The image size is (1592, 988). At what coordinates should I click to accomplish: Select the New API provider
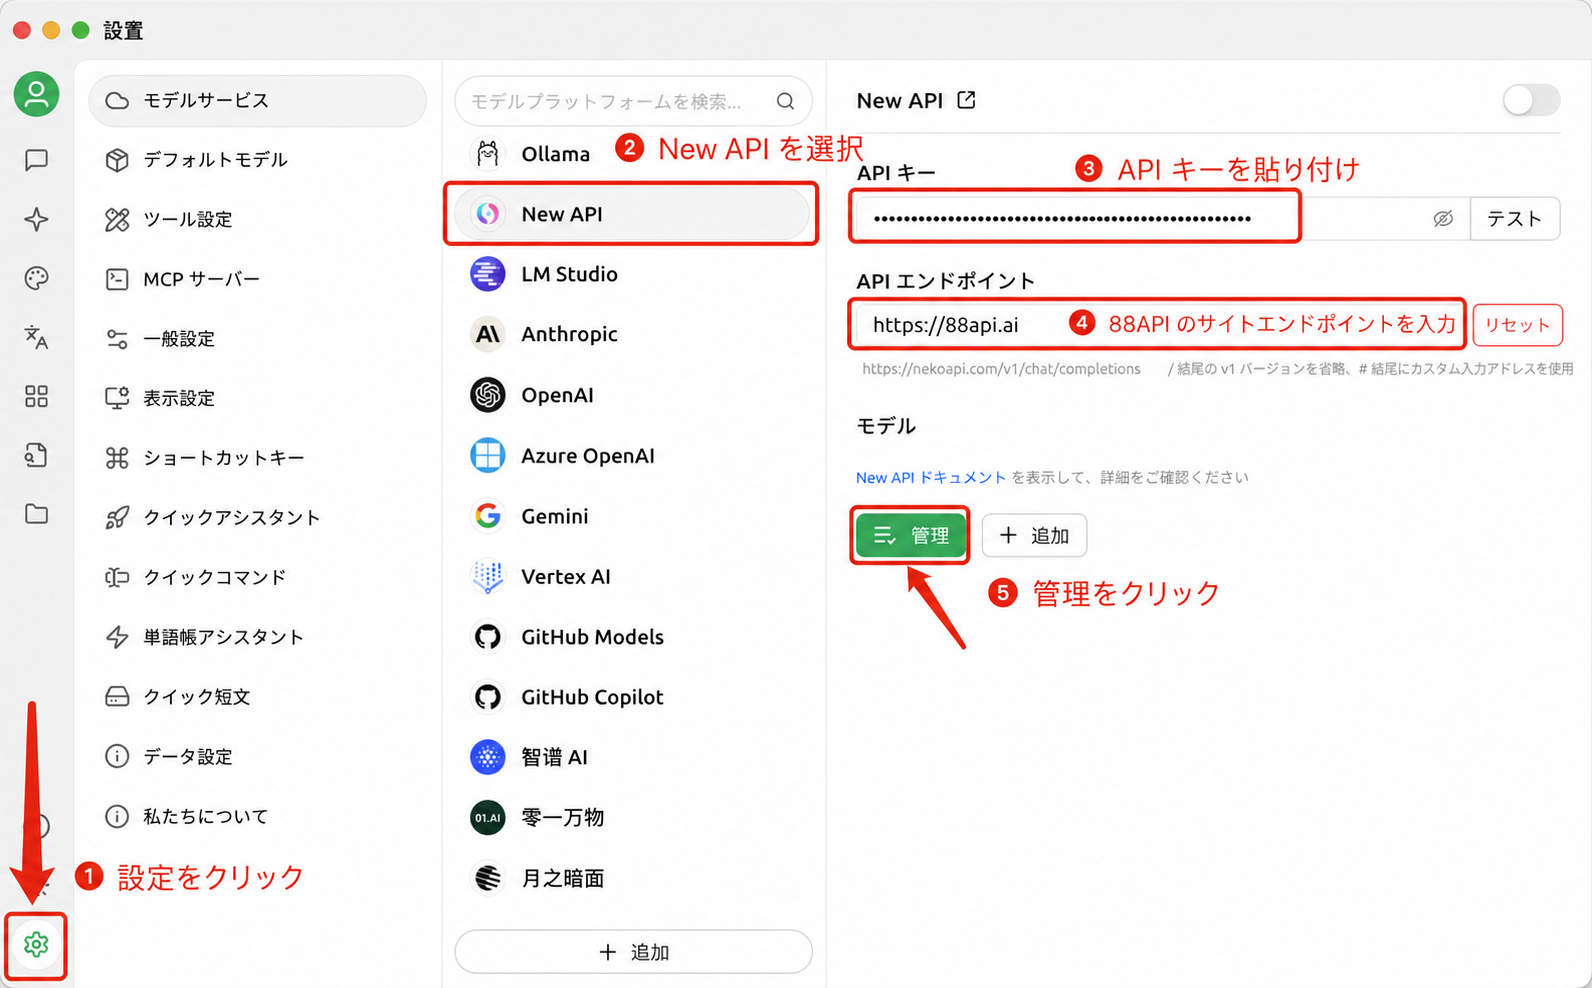pyautogui.click(x=633, y=214)
